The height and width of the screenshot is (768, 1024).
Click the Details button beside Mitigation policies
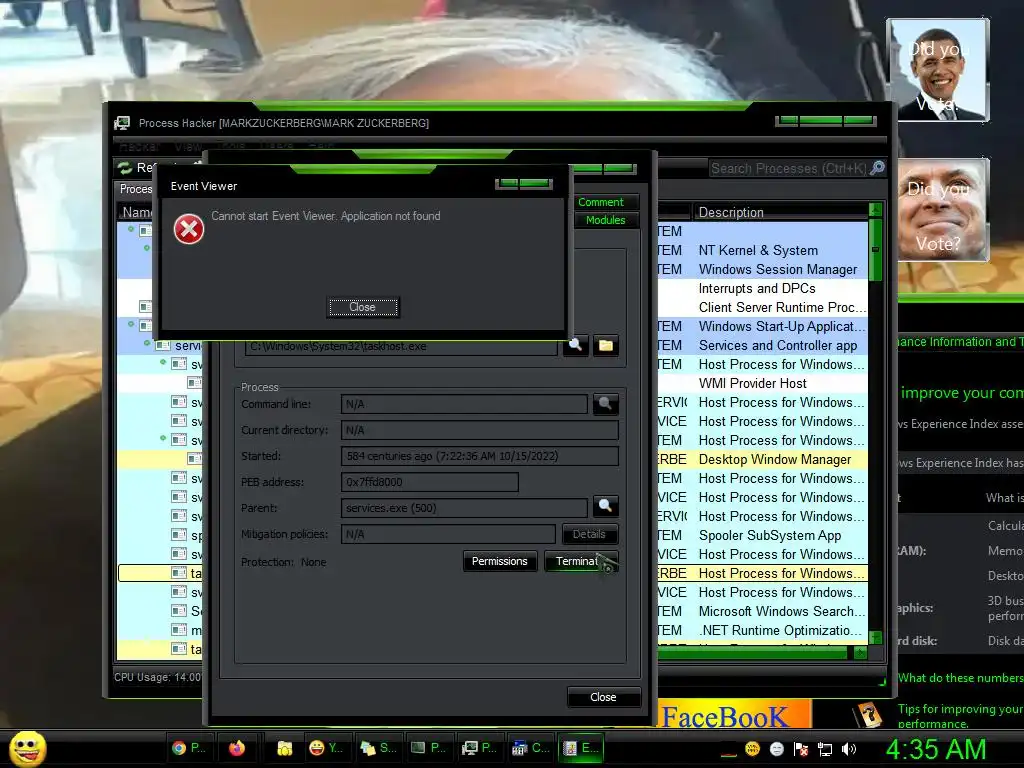point(590,534)
